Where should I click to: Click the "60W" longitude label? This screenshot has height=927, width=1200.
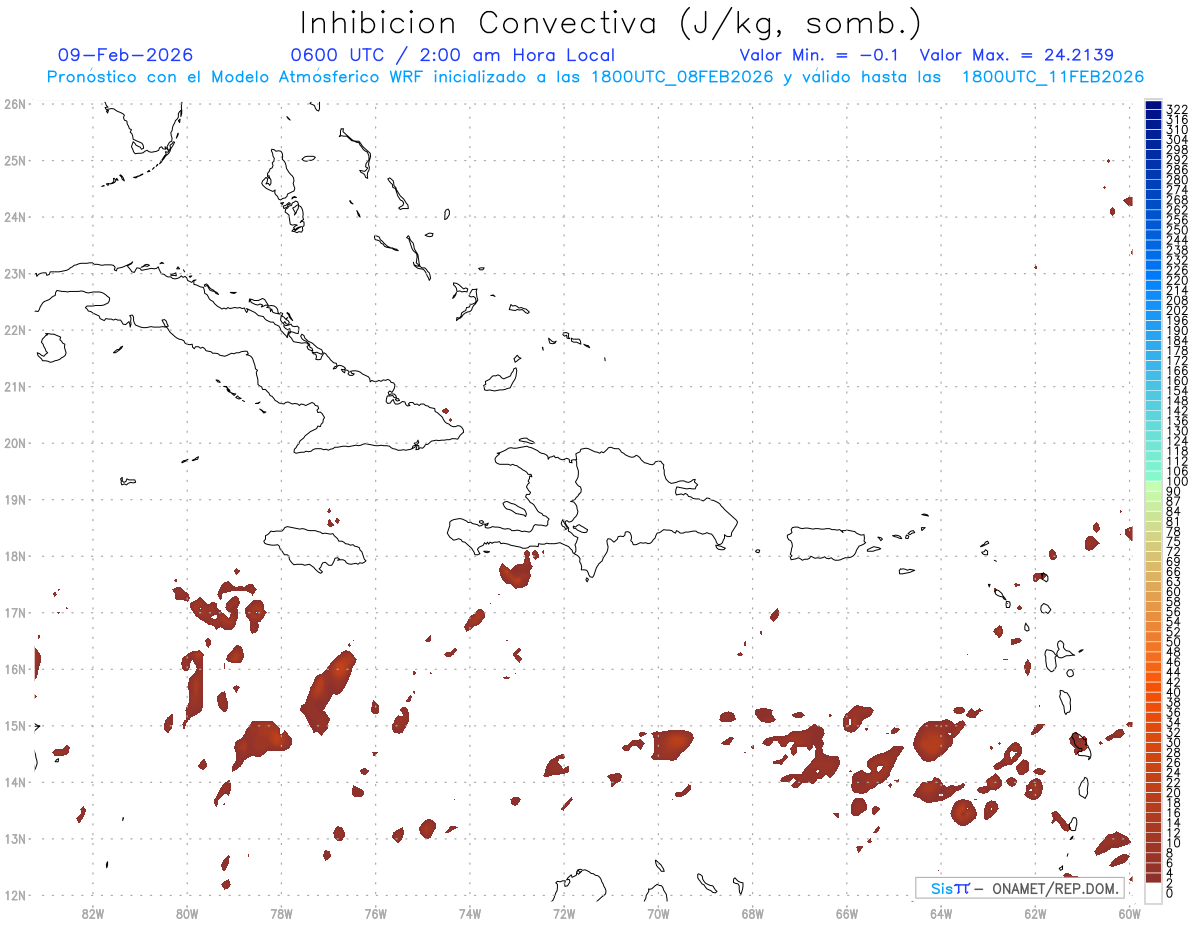[x=1129, y=914]
